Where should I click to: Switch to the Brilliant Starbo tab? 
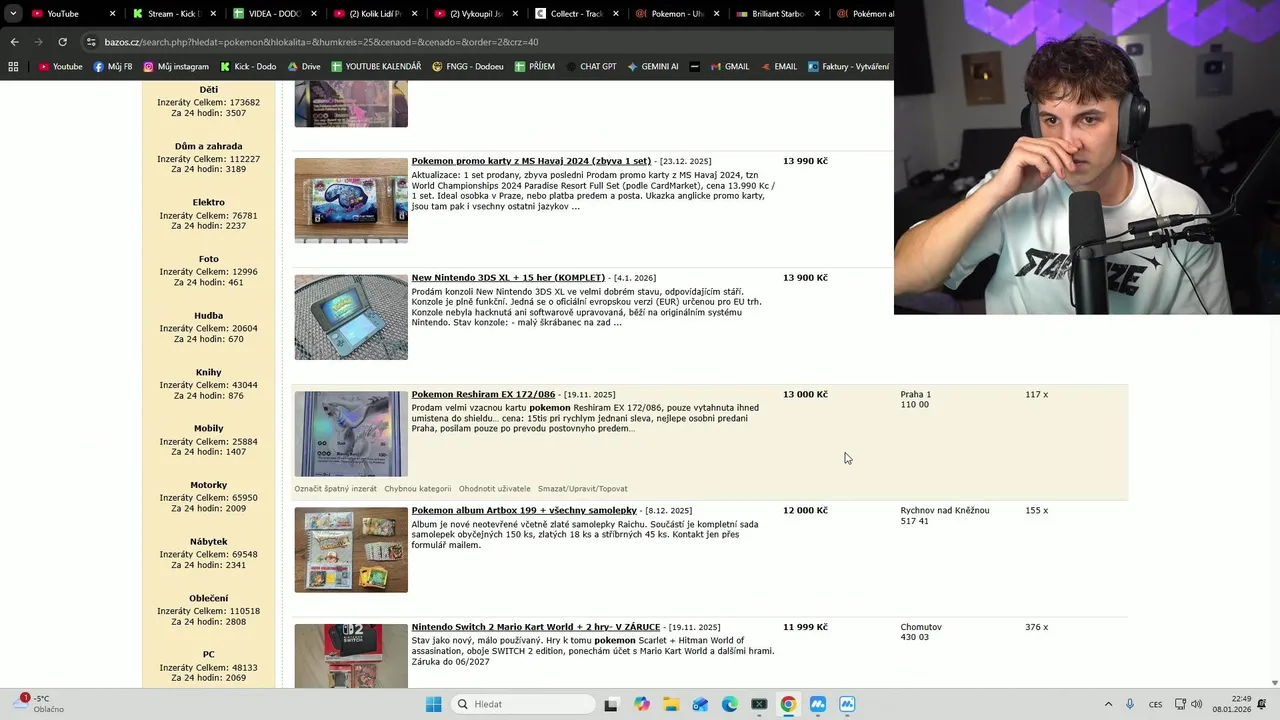[777, 14]
